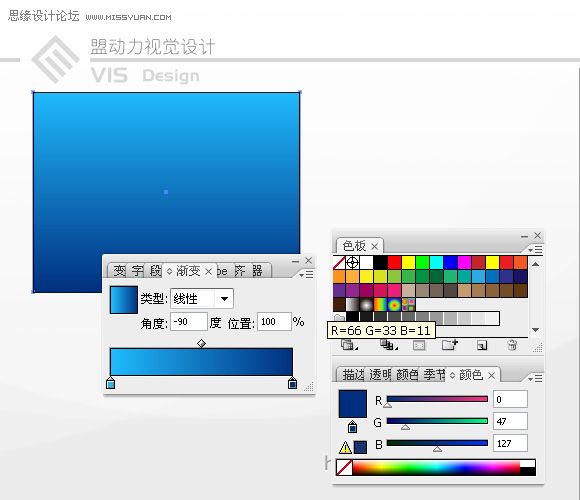The height and width of the screenshot is (500, 580).
Task: Click the B value field showing 127
Action: coord(510,443)
